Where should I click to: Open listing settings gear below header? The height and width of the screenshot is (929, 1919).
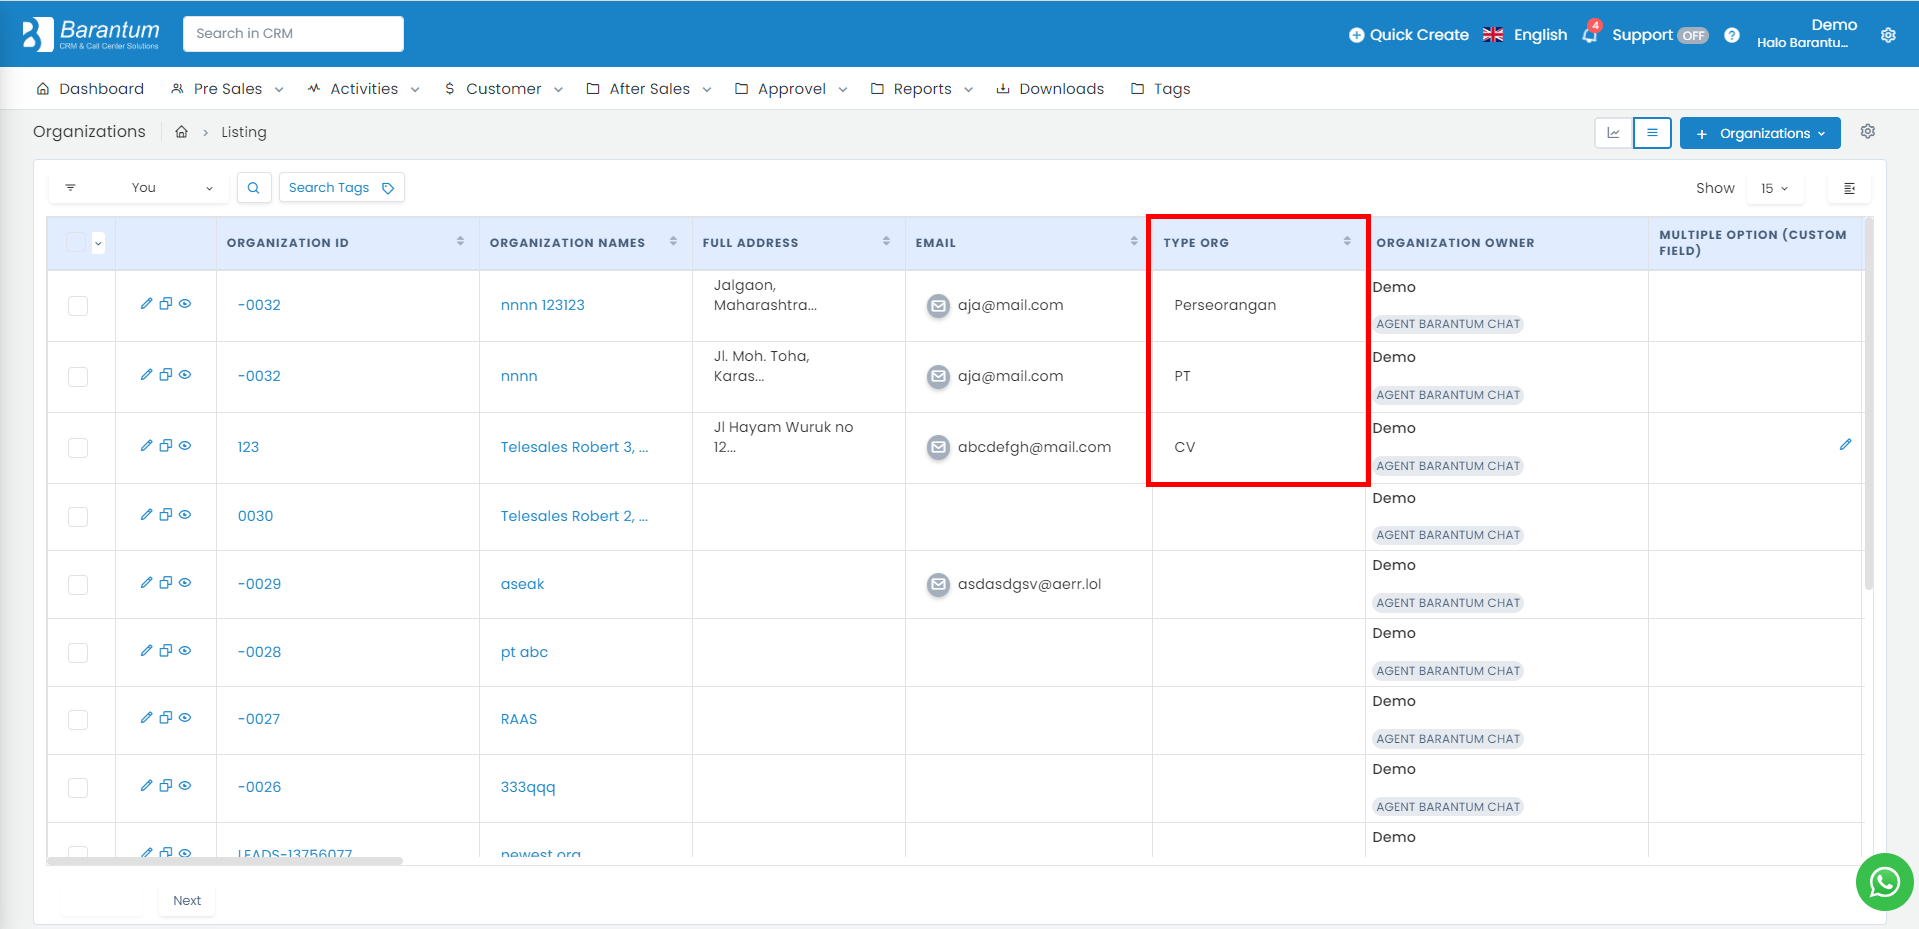[x=1867, y=132]
